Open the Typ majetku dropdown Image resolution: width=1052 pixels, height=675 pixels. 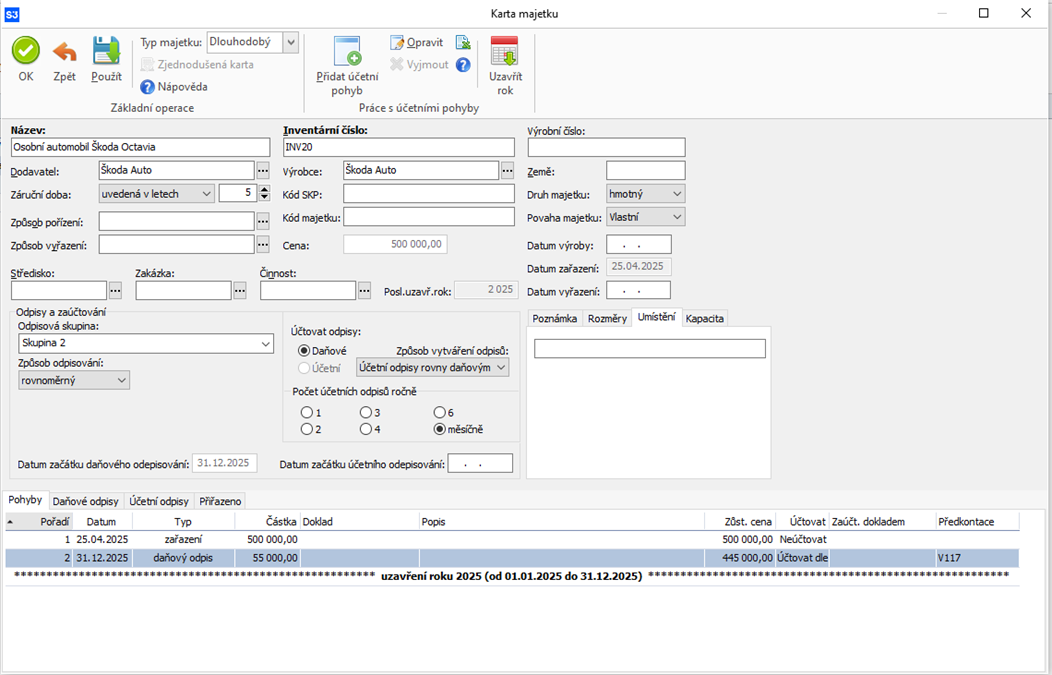coord(290,42)
